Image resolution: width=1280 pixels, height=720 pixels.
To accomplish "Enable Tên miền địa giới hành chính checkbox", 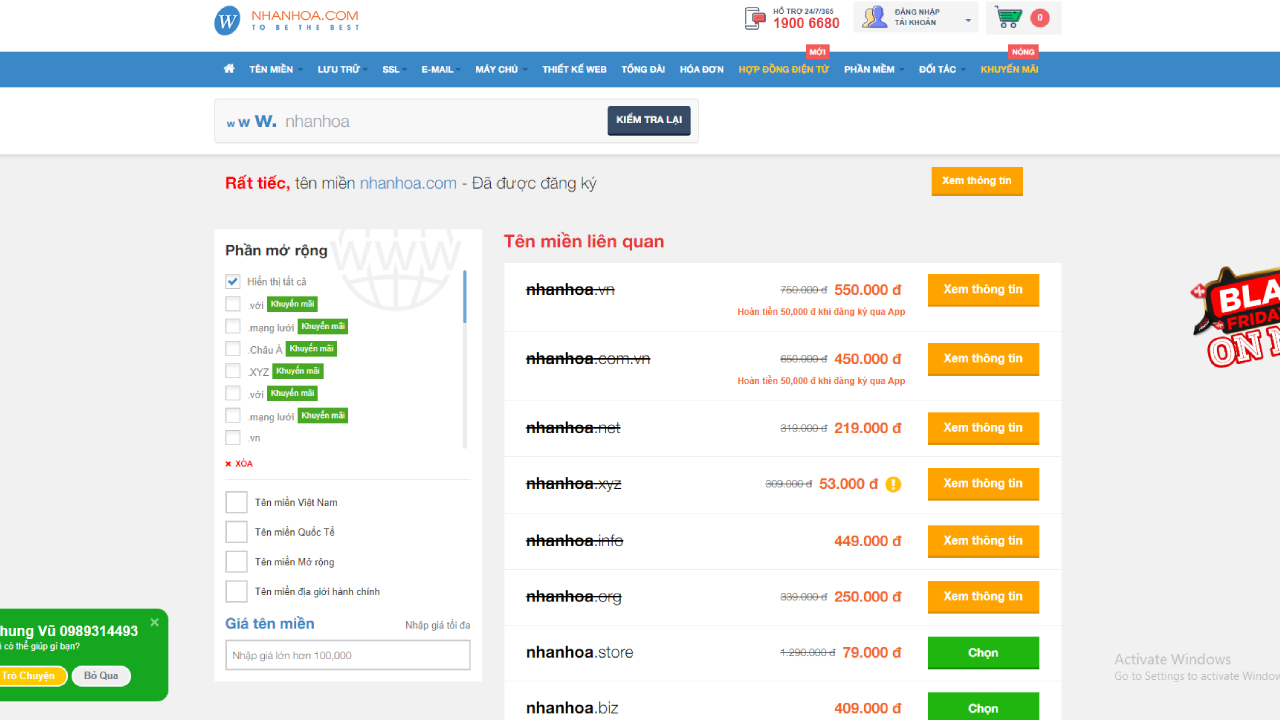I will click(x=236, y=592).
